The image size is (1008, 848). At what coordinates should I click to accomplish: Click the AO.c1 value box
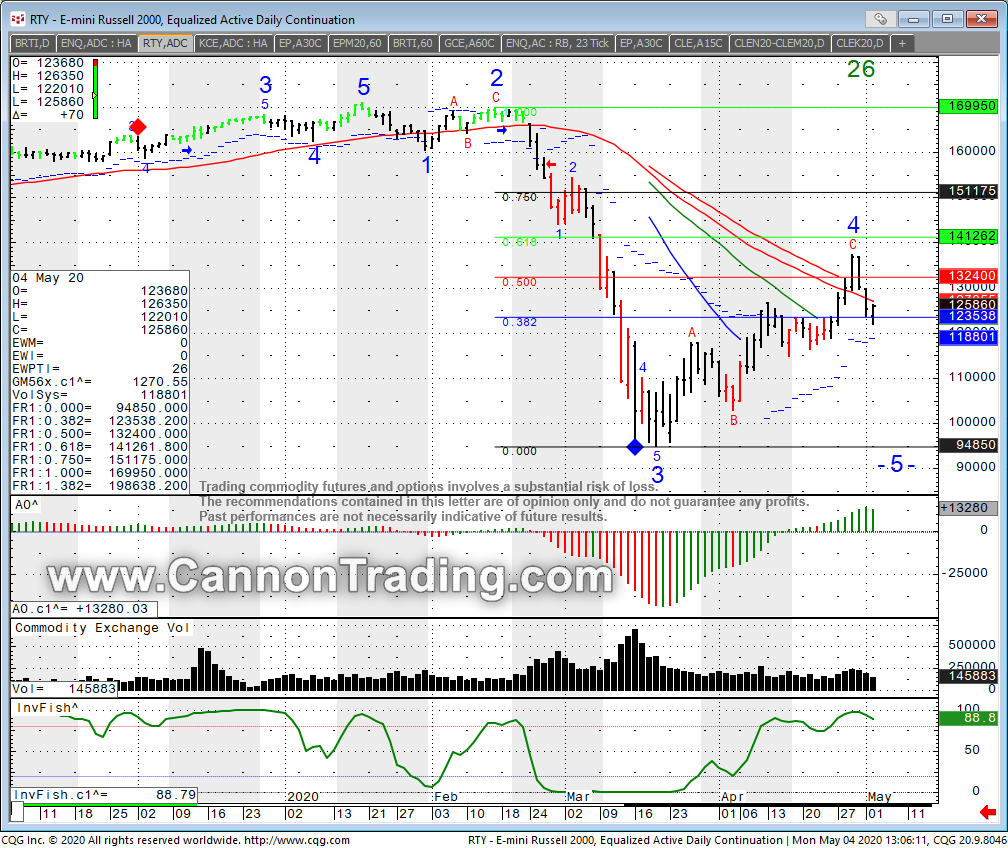coord(84,608)
